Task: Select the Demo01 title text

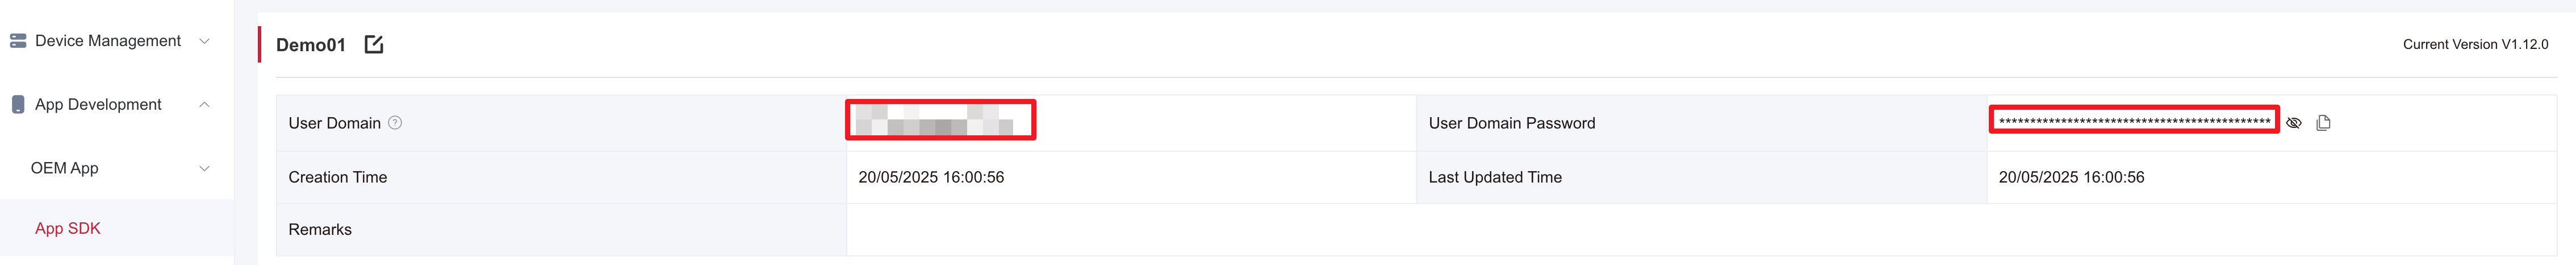Action: pyautogui.click(x=311, y=45)
